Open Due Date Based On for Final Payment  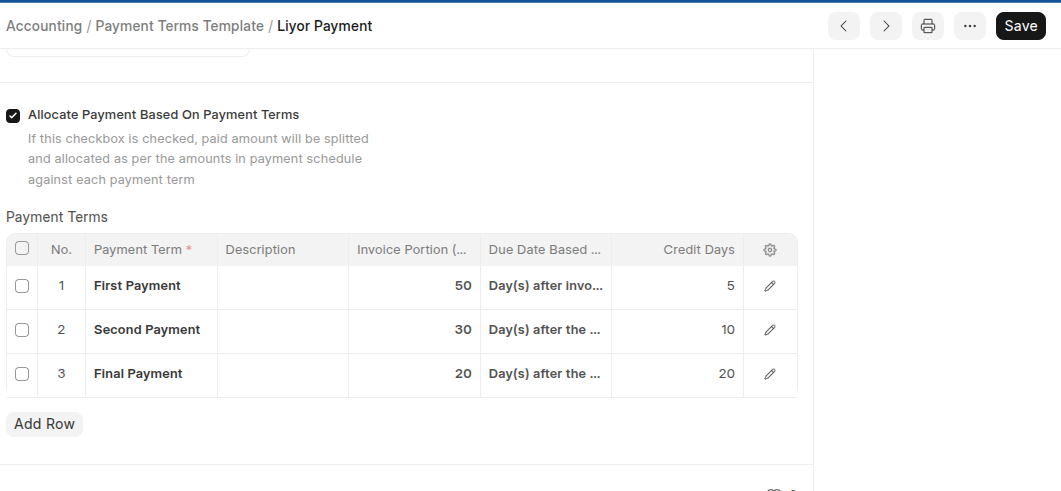coord(545,374)
